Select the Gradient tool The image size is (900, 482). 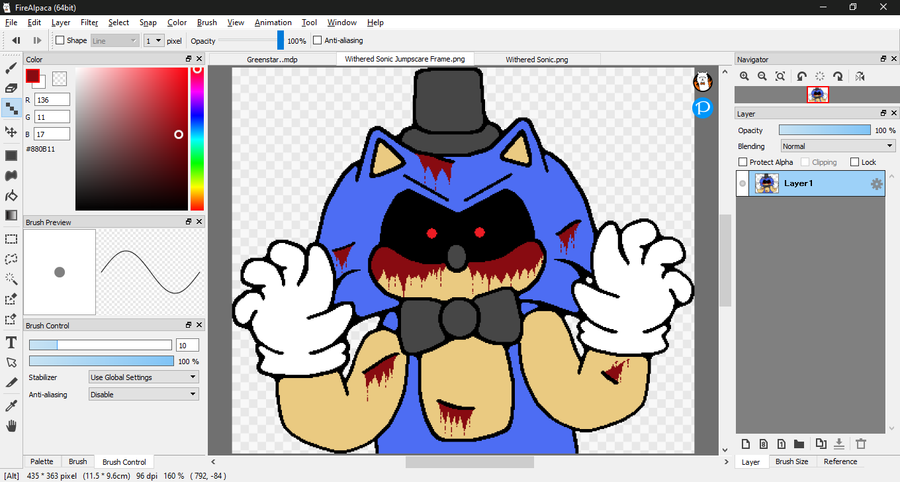coord(11,215)
